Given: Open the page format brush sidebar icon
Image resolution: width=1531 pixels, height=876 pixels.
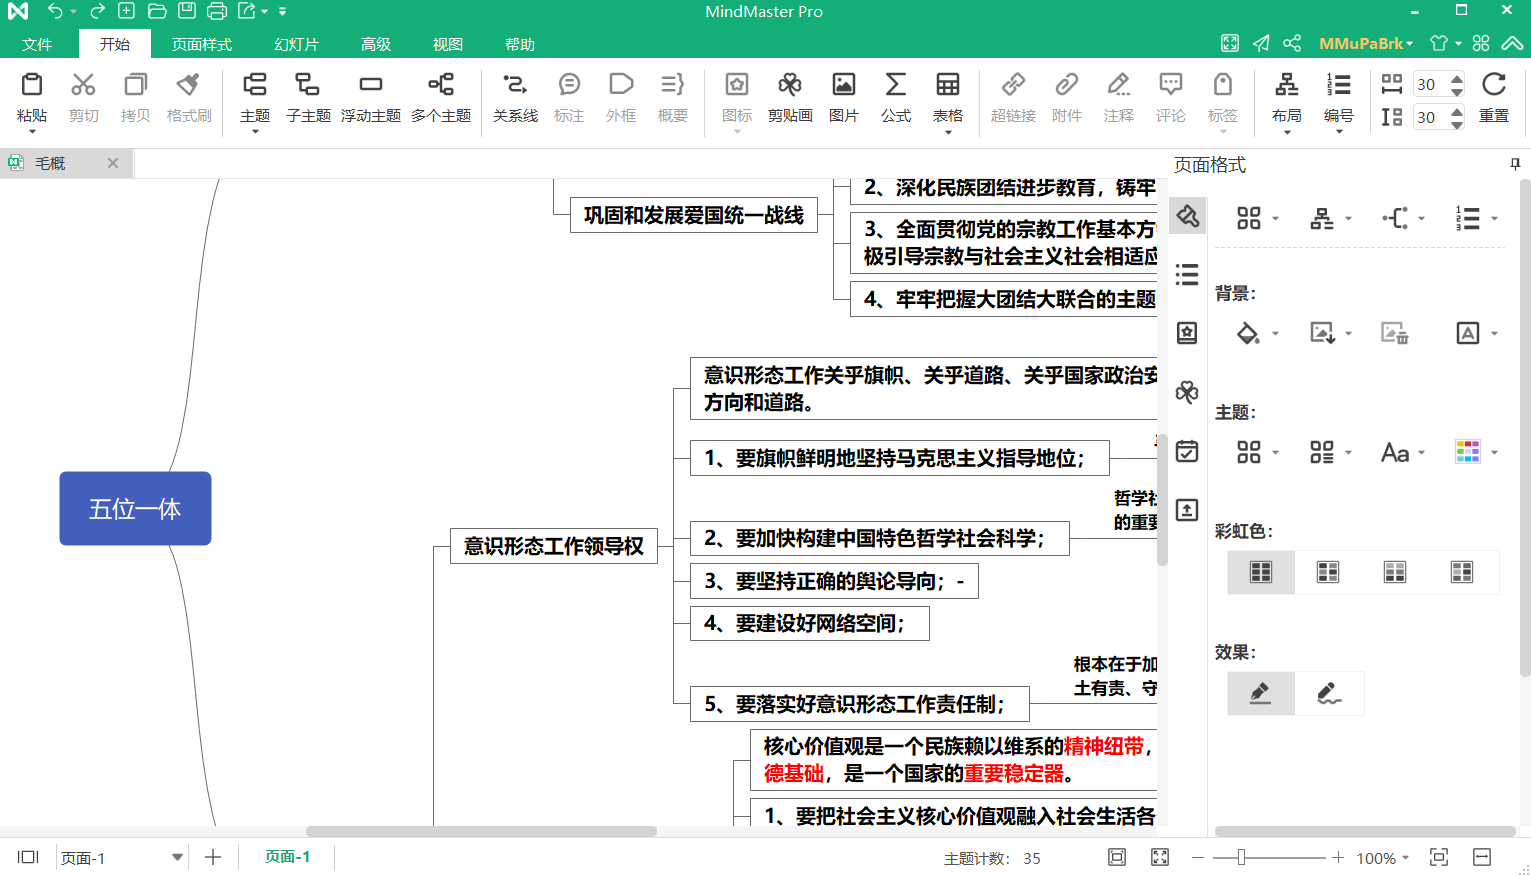Looking at the screenshot, I should (x=1187, y=215).
